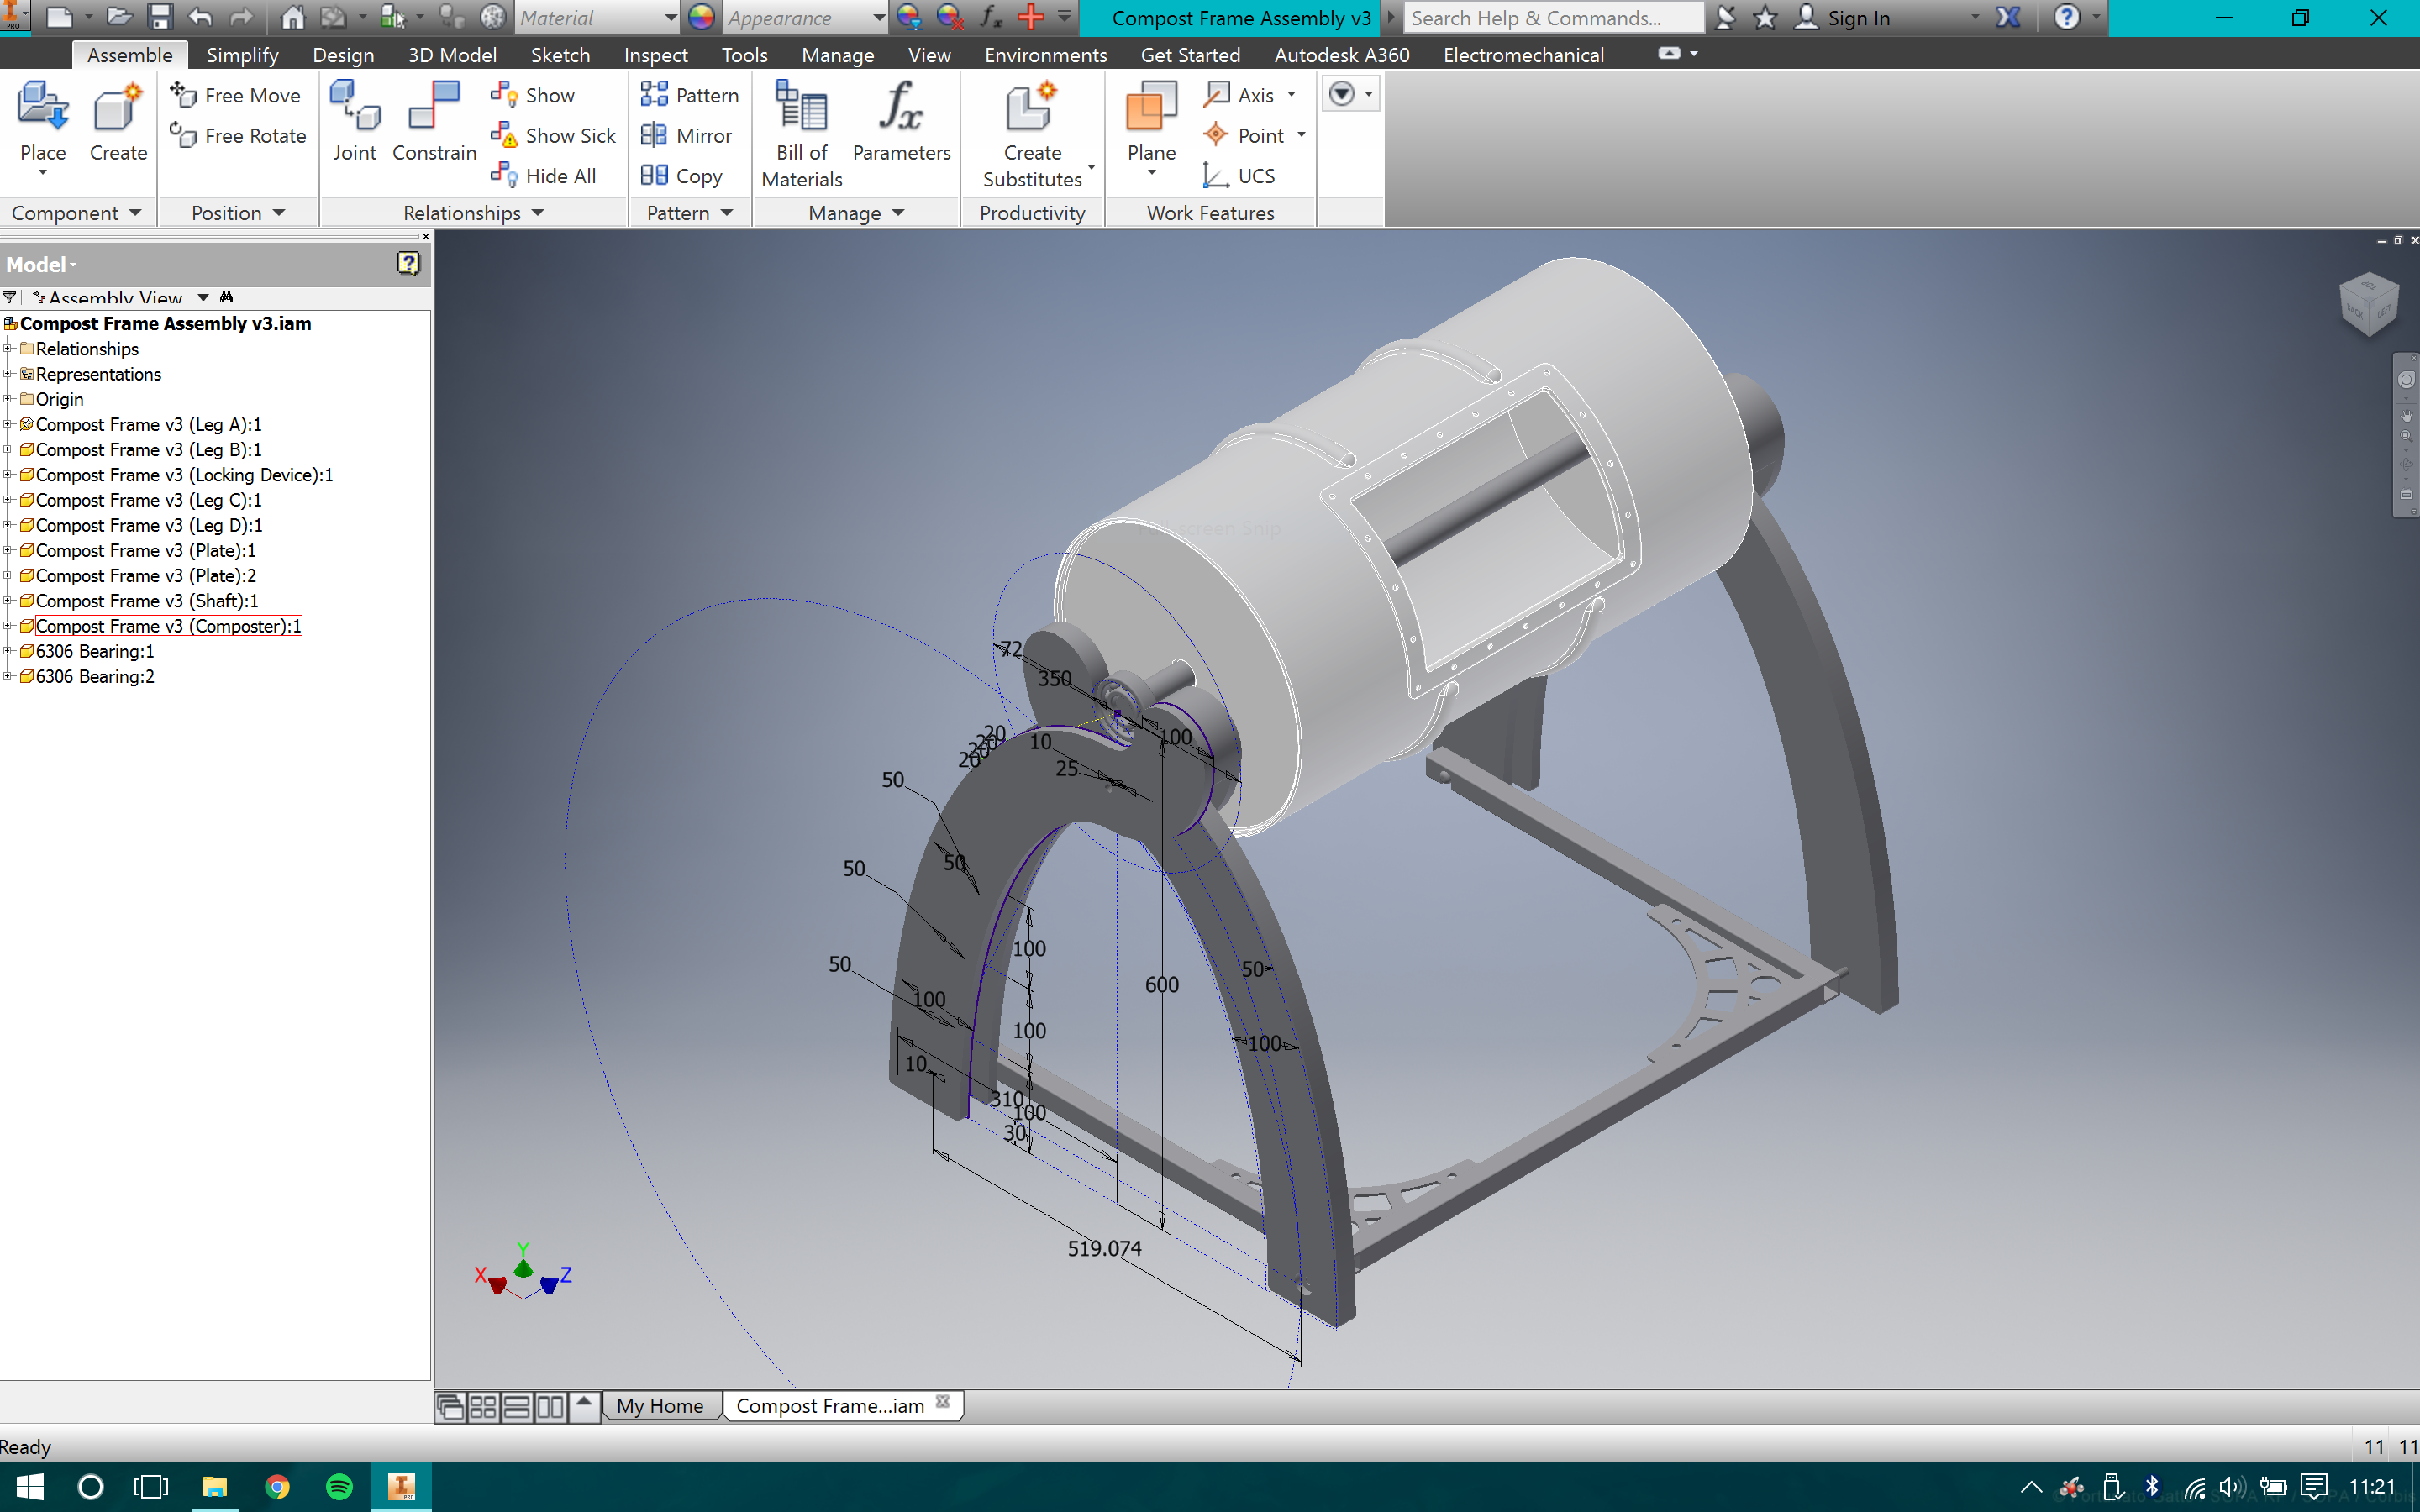
Task: Expand the Assembly View dropdown arrow
Action: pyautogui.click(x=203, y=297)
